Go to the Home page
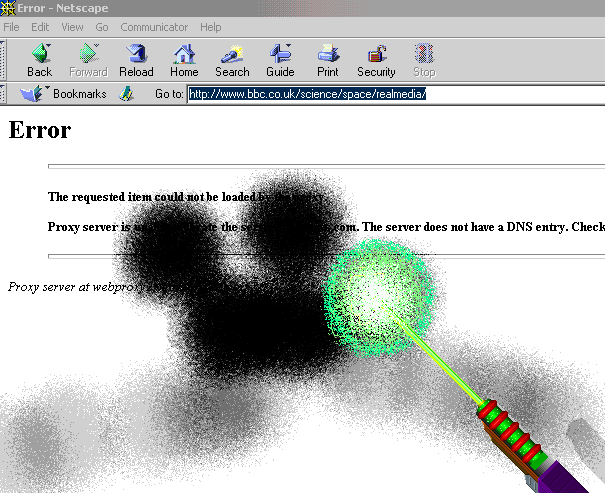Screen dimensions: 605x493 tap(184, 60)
